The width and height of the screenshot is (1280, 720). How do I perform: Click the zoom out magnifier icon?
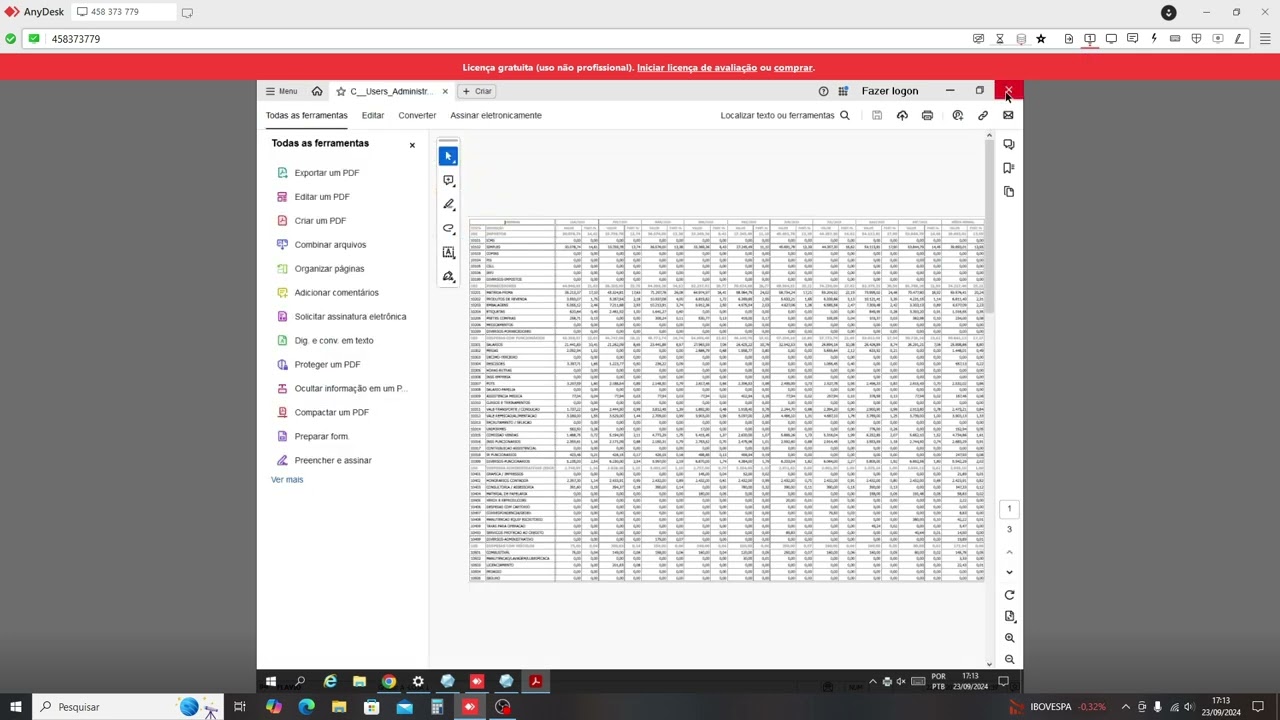[1009, 659]
